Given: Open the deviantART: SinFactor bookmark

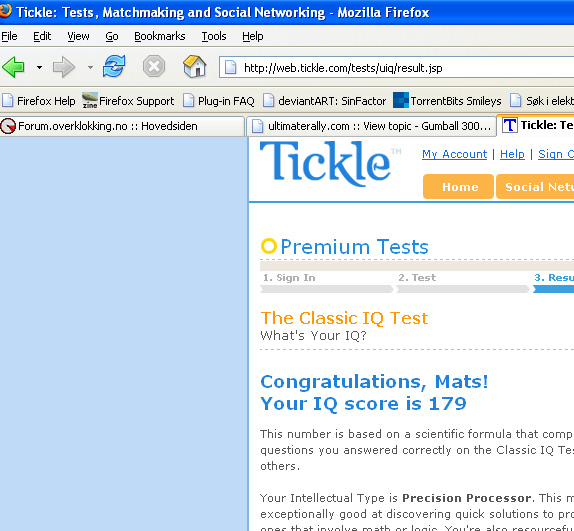Looking at the screenshot, I should 325,101.
